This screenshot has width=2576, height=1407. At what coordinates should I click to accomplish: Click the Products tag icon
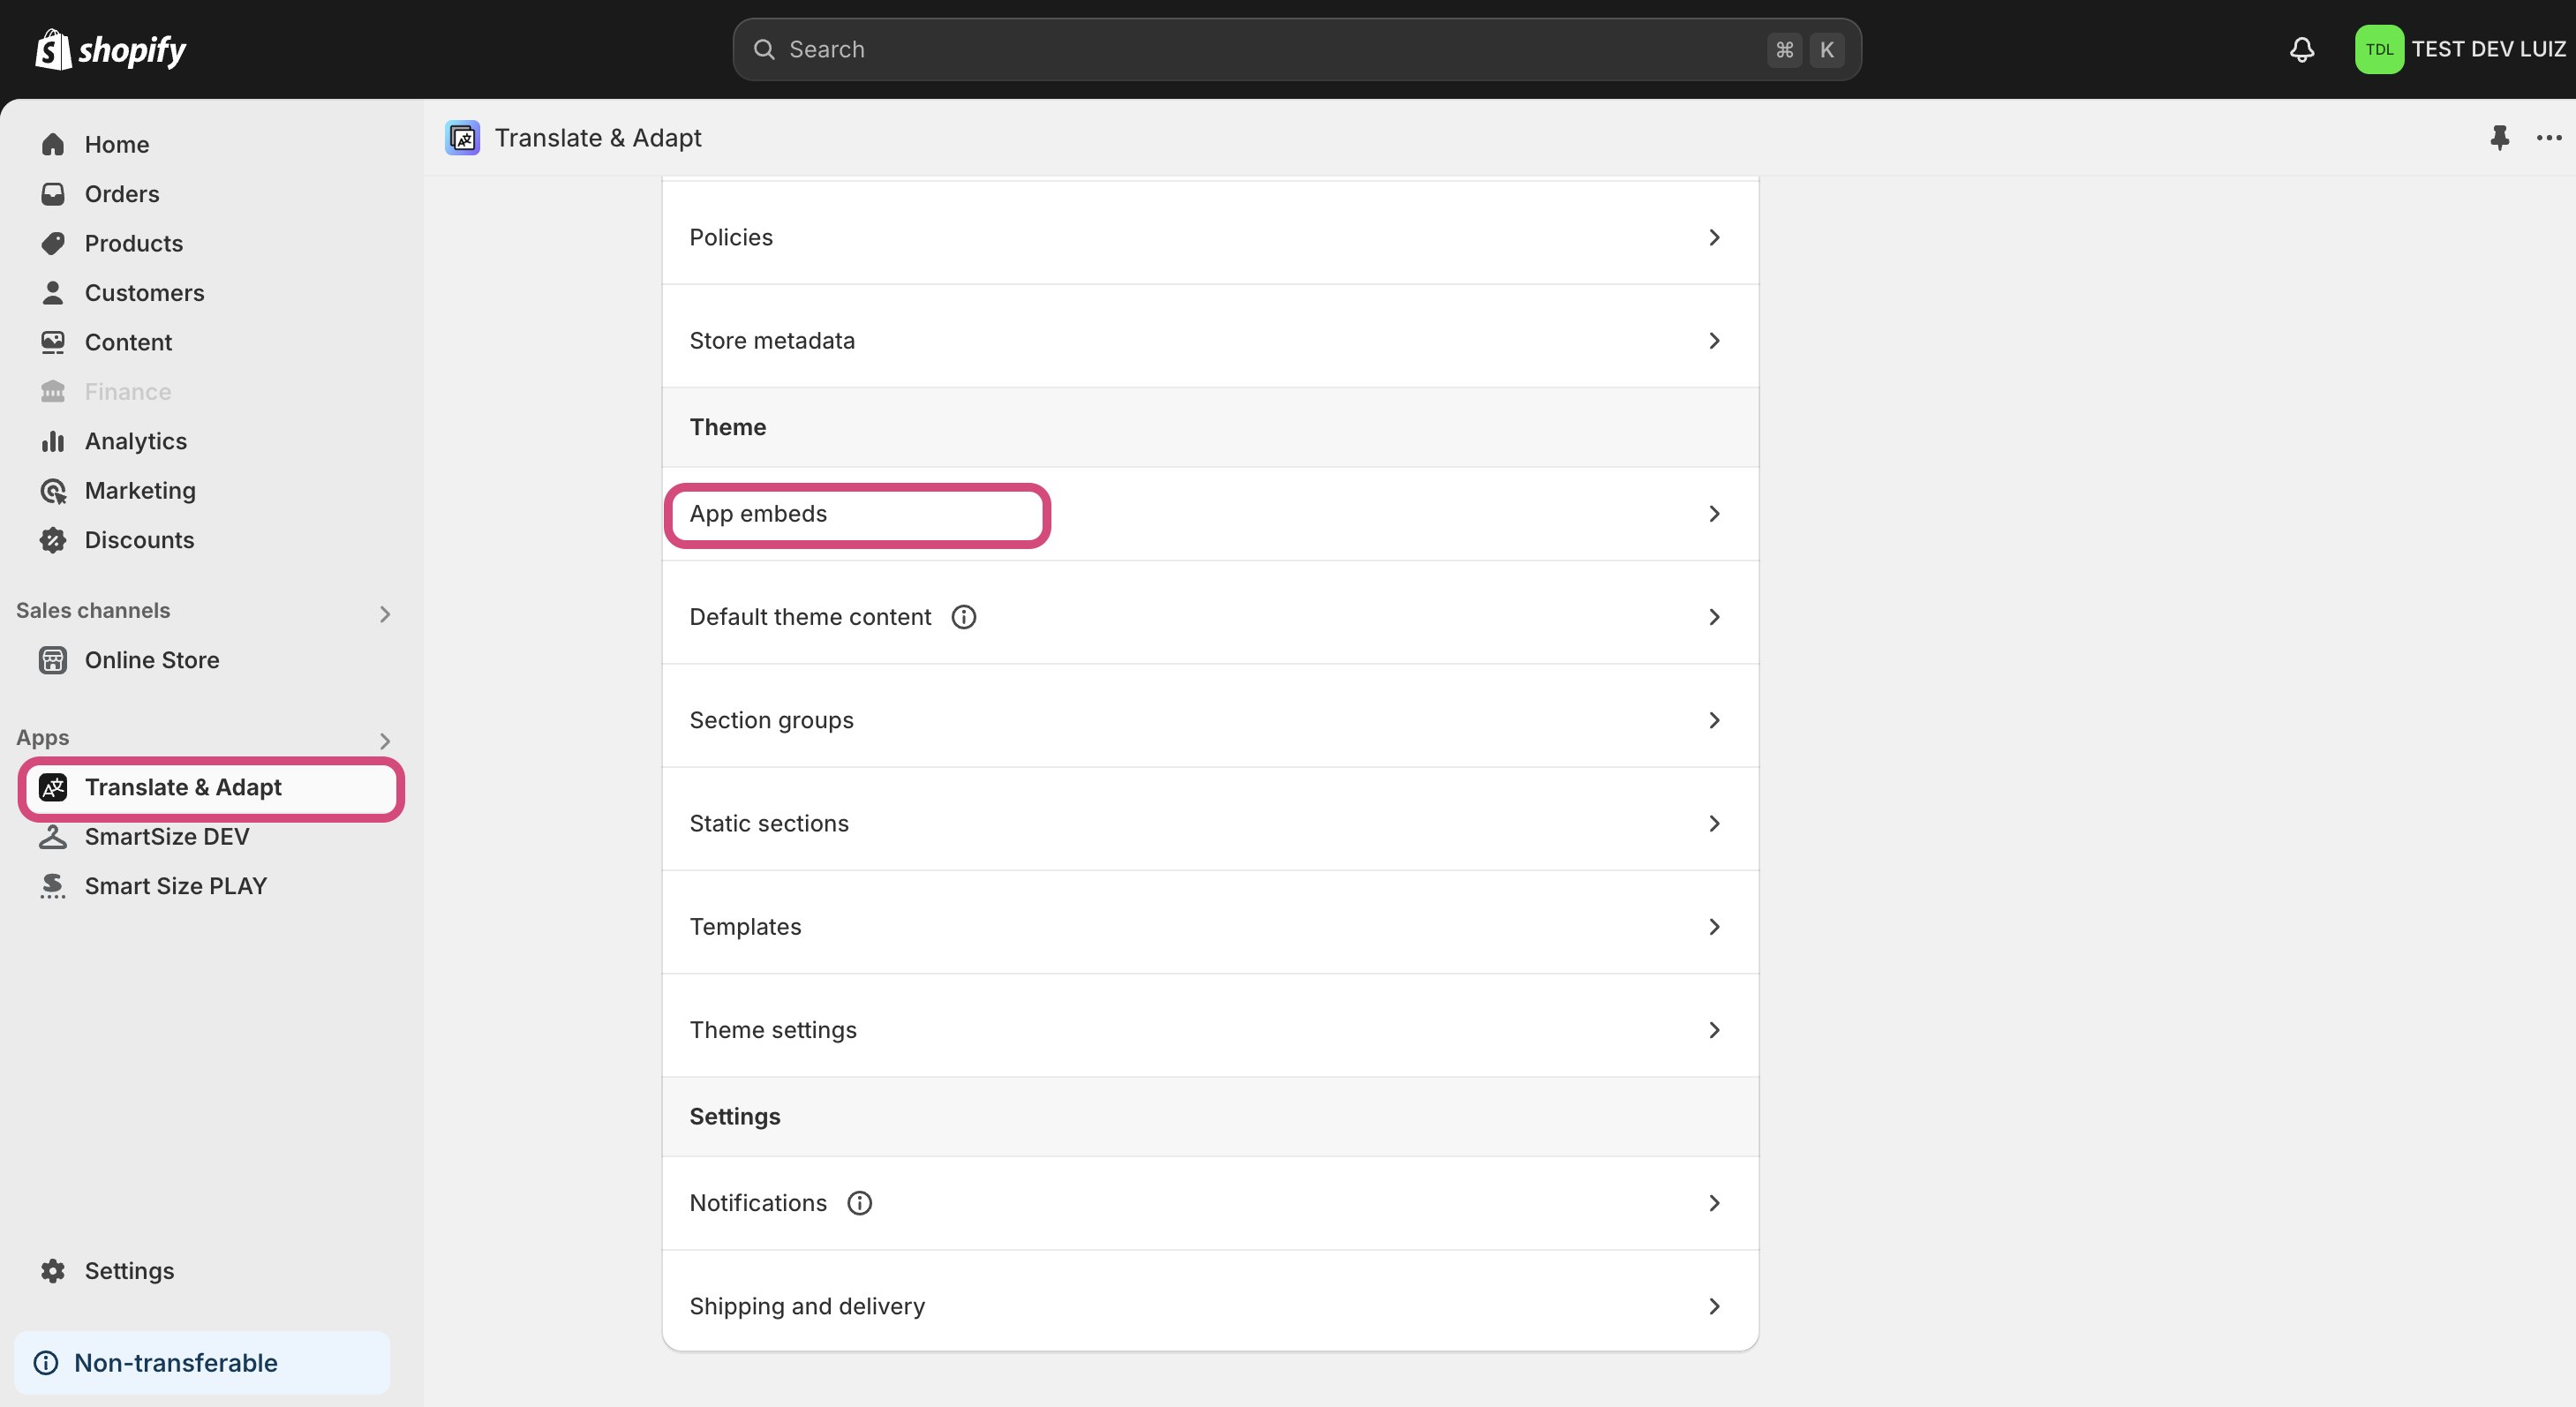53,243
